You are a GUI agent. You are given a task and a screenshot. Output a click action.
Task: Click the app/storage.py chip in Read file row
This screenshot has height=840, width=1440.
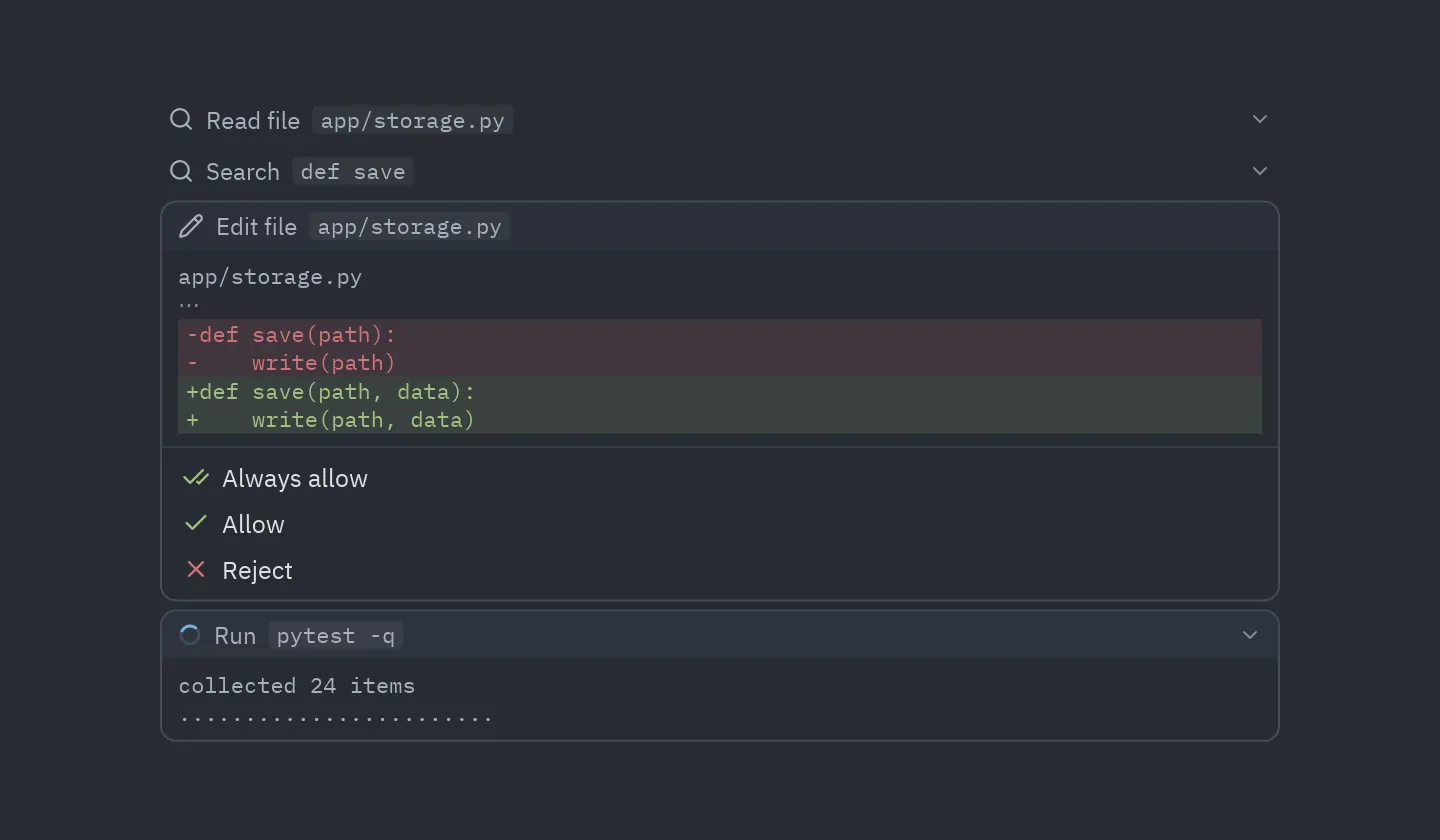click(412, 121)
